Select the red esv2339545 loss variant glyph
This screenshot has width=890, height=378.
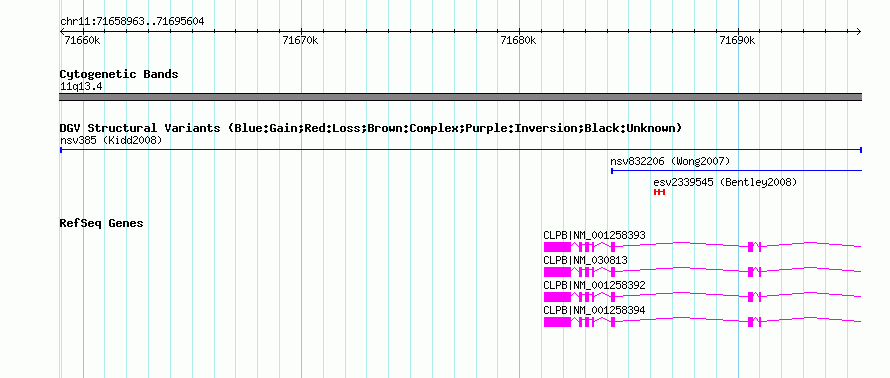coord(659,192)
